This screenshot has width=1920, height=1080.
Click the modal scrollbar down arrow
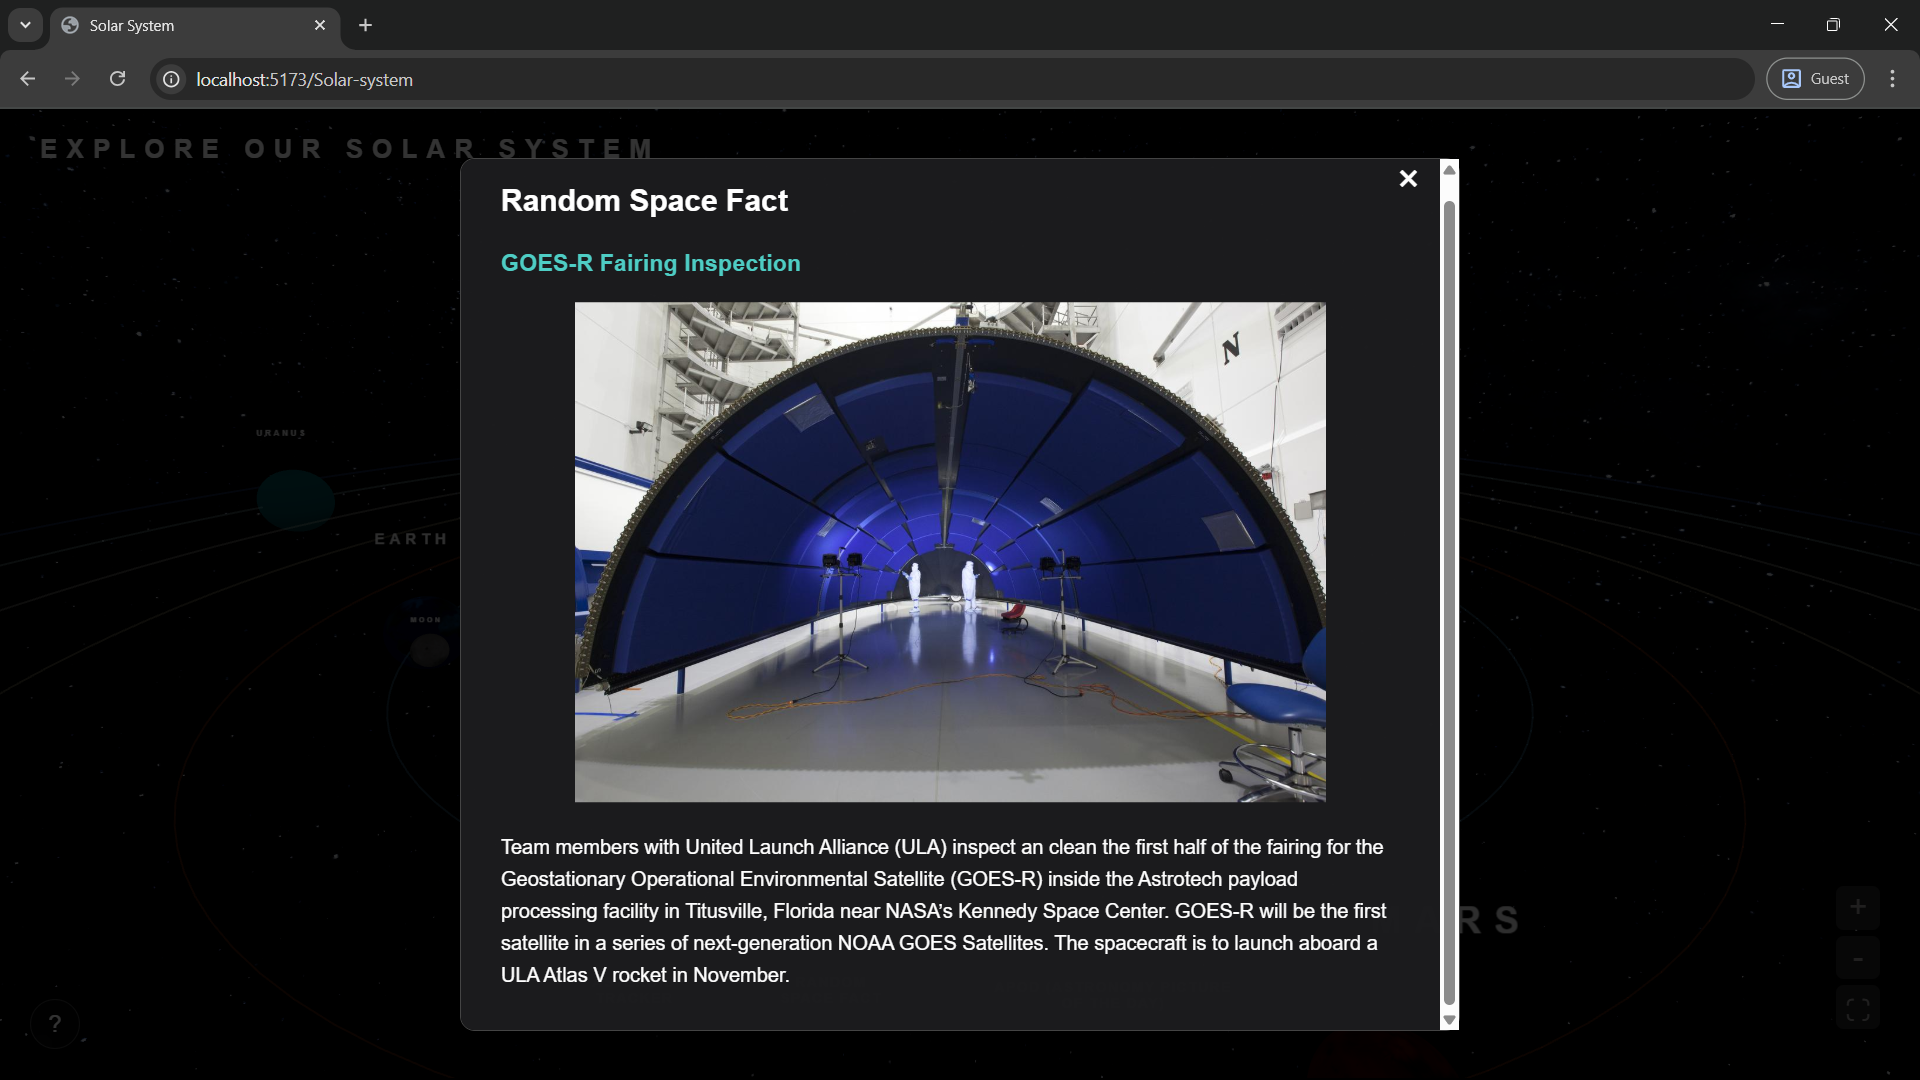pos(1449,1020)
